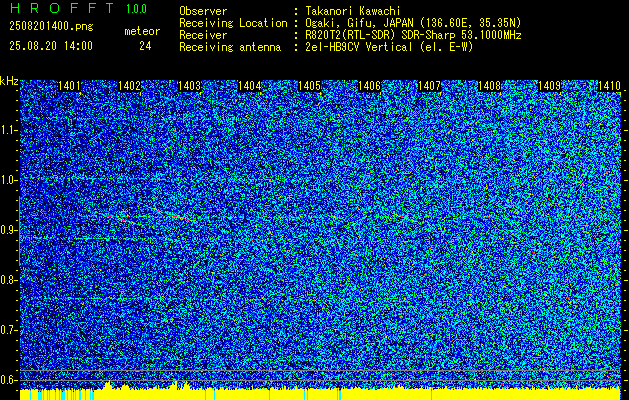Click the Receiver label
629x400 pixels.
[203, 35]
